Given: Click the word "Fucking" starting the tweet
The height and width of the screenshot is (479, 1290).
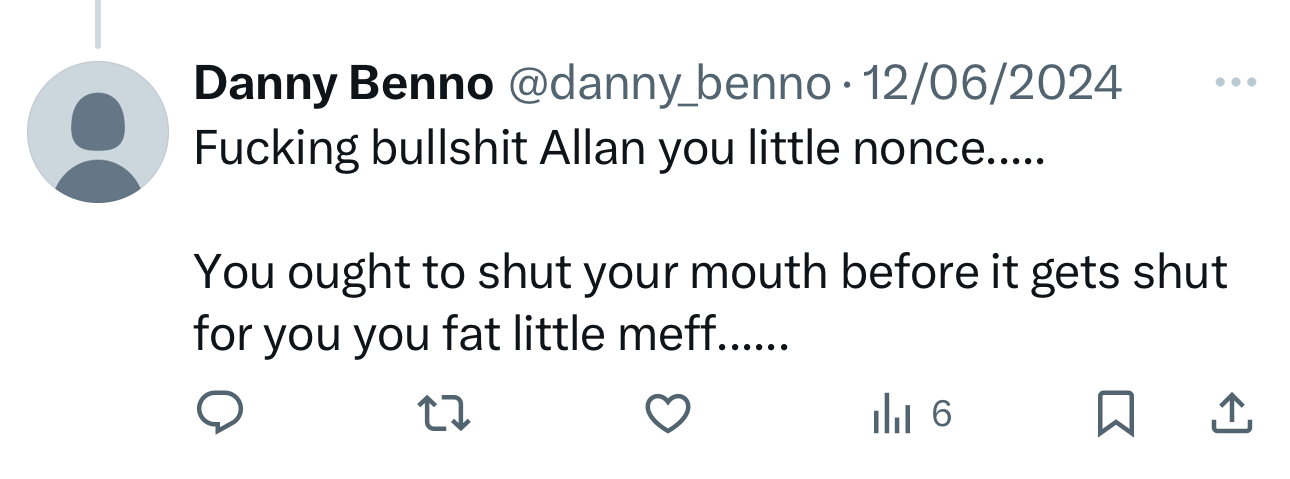Looking at the screenshot, I should [x=277, y=149].
